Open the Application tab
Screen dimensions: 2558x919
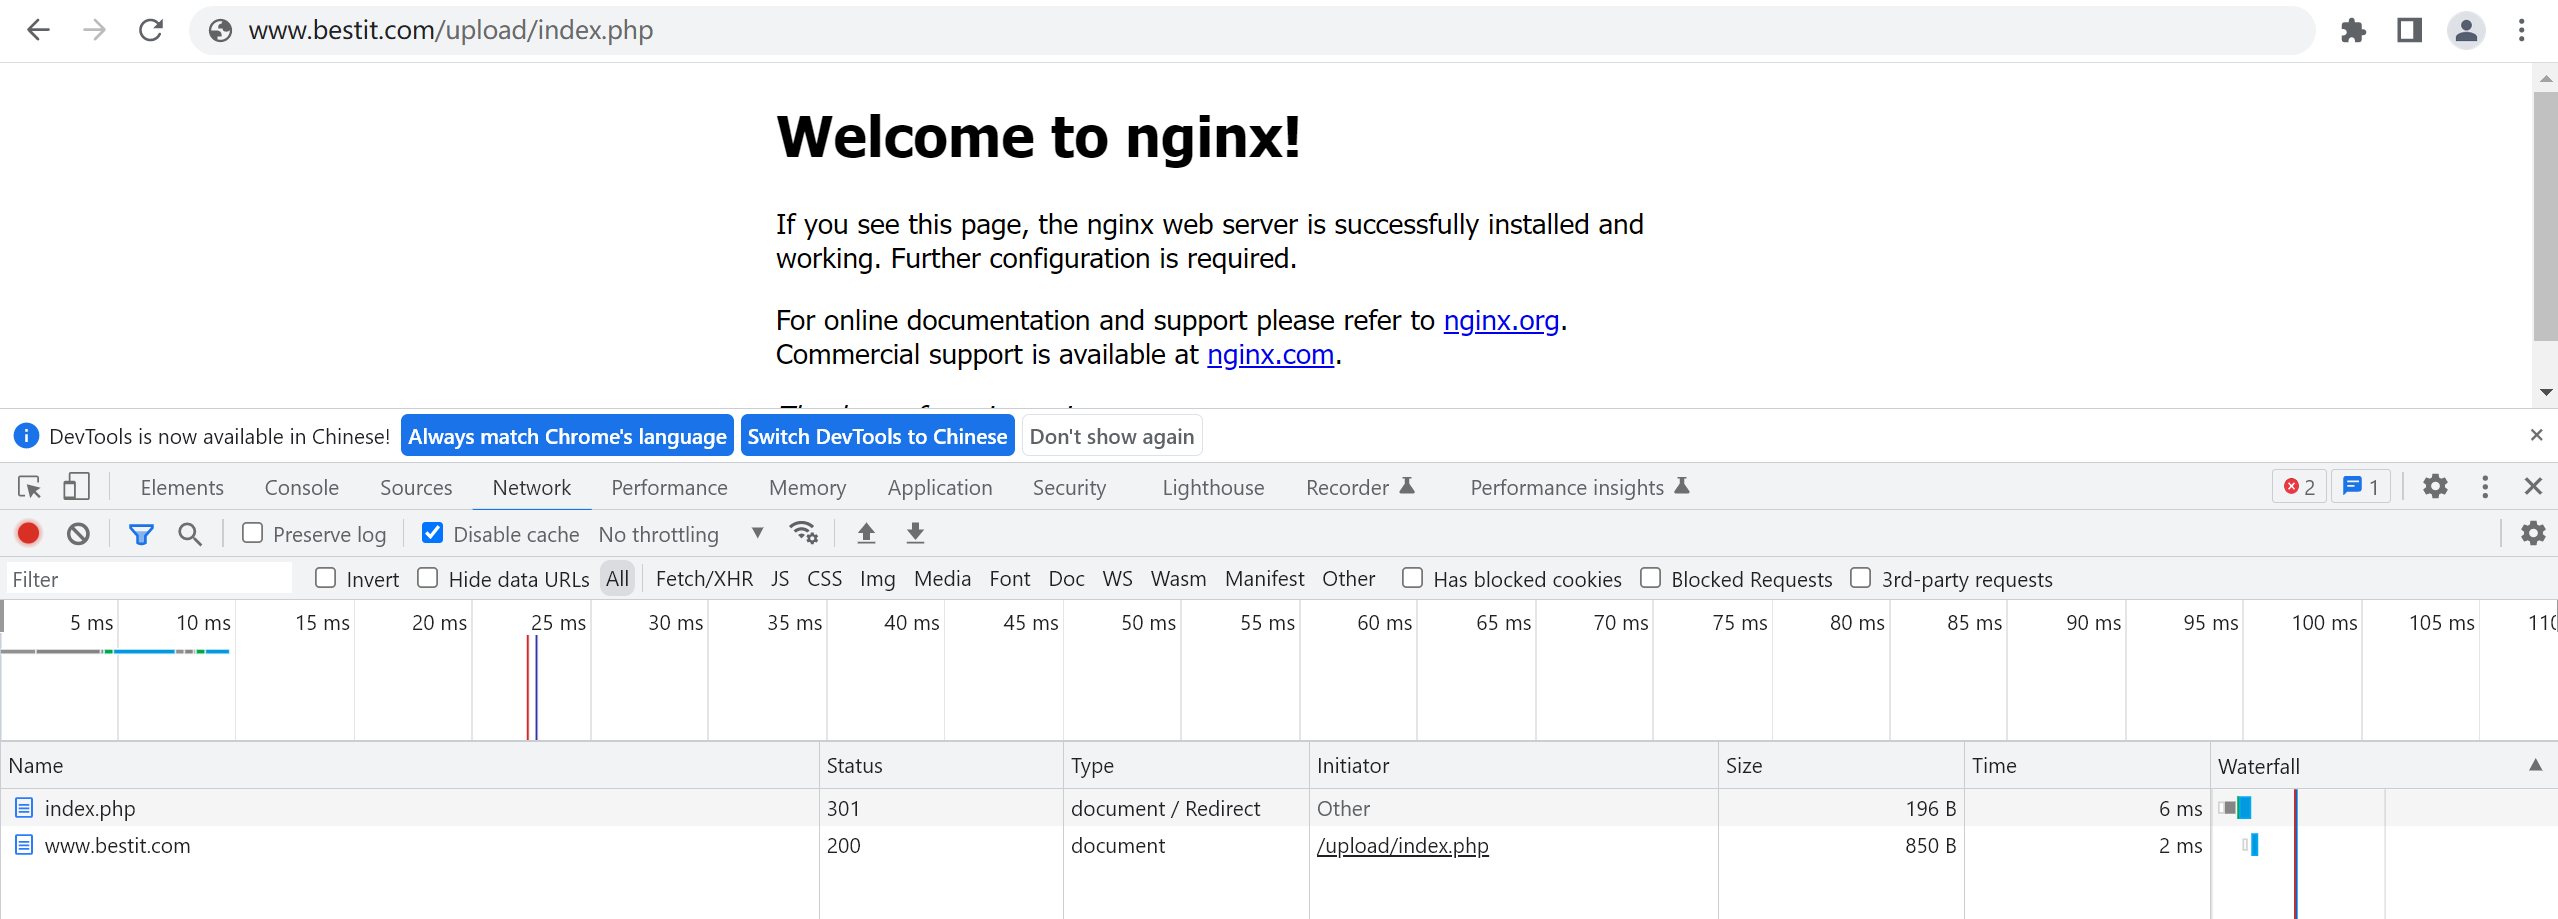tap(940, 487)
